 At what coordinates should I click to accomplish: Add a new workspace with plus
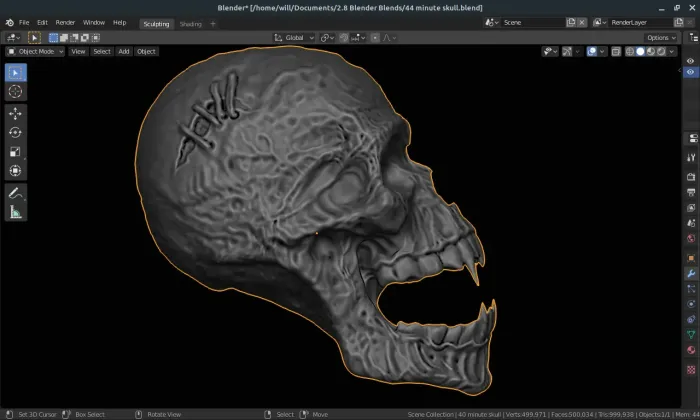(x=213, y=23)
